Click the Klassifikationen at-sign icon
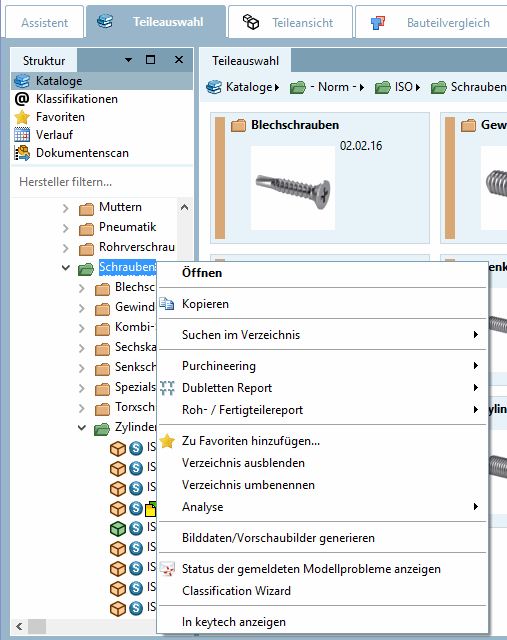Screen dimensions: 507x640 coord(22,99)
